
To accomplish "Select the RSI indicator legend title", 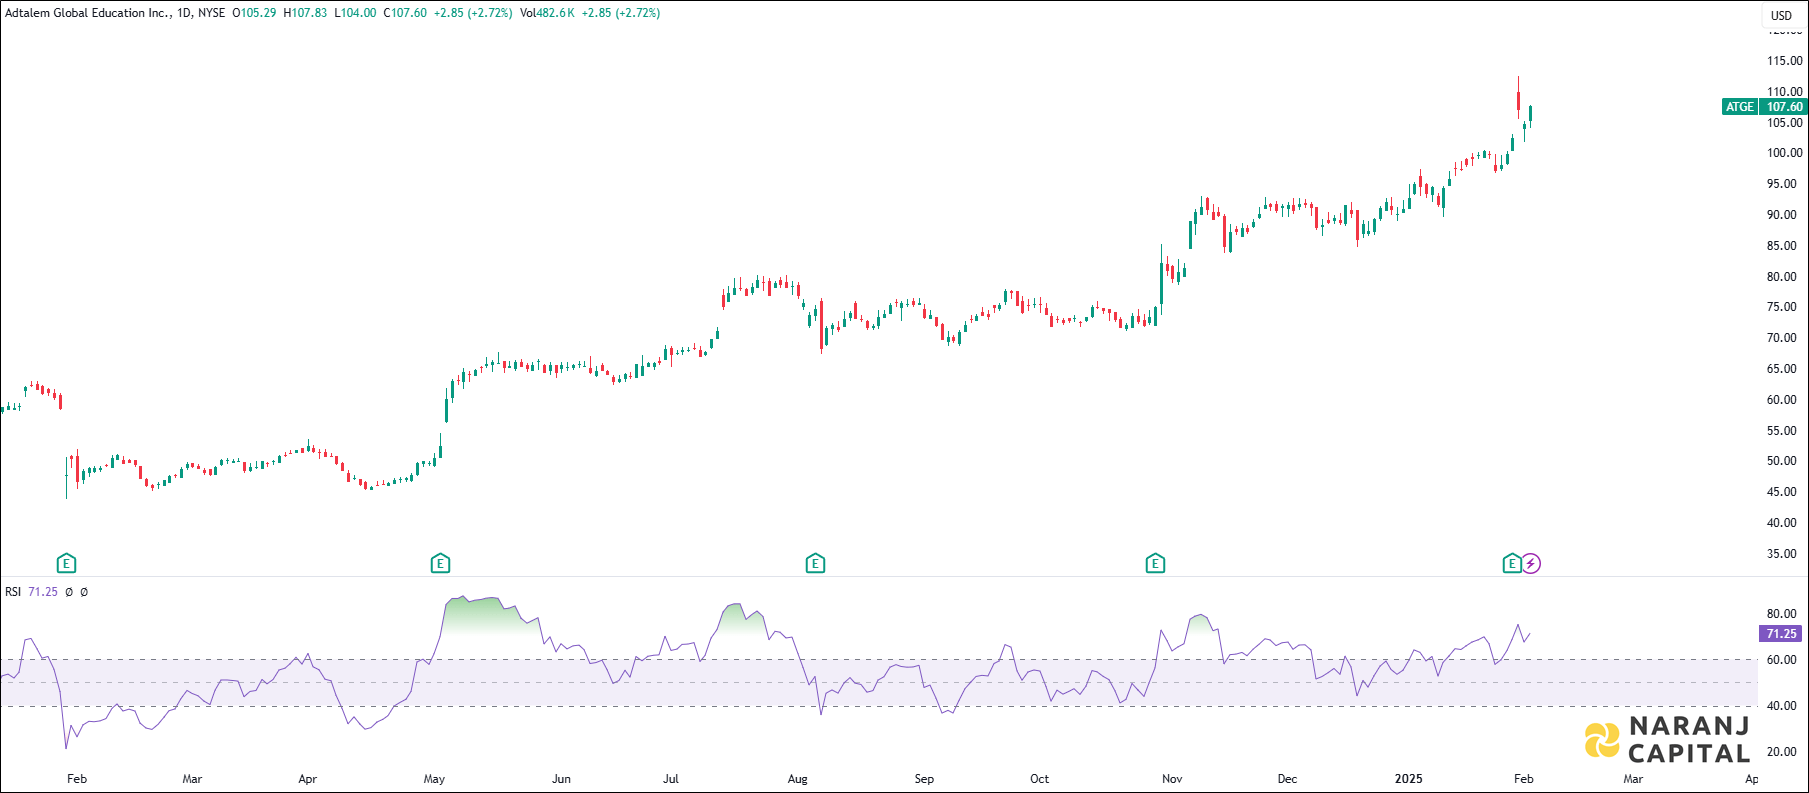I will click(13, 592).
